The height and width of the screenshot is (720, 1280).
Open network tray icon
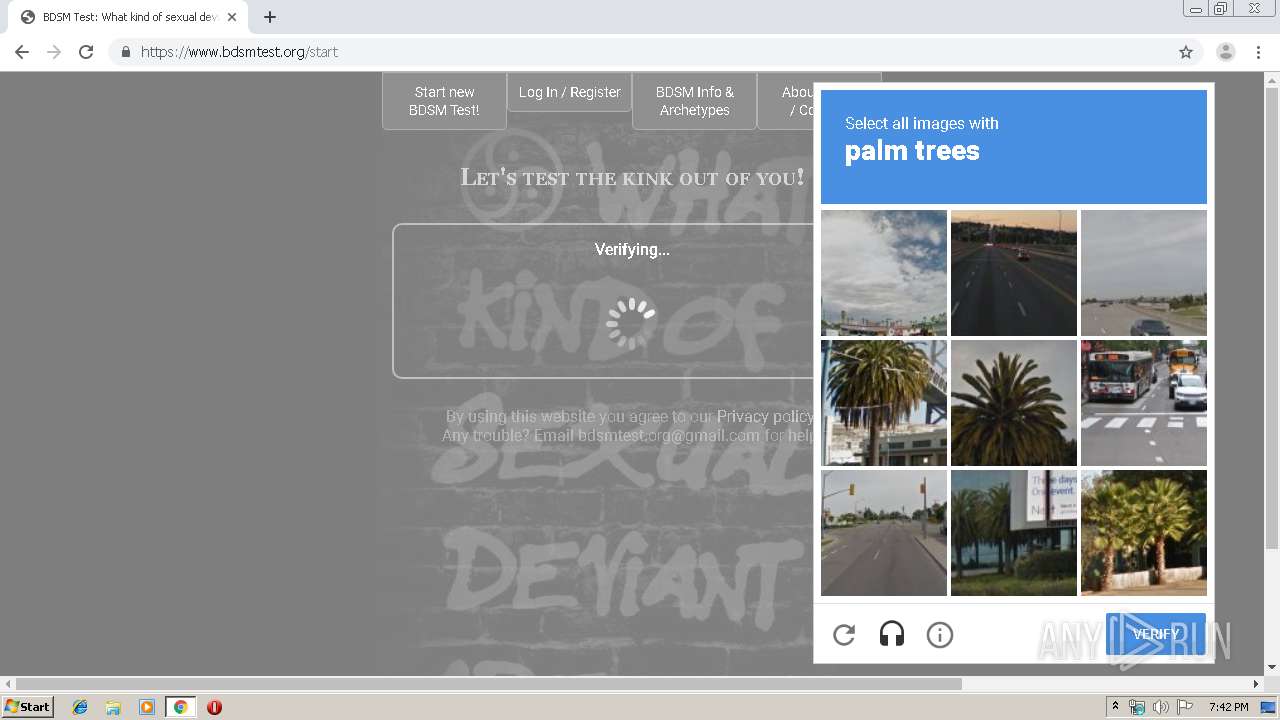(1137, 707)
